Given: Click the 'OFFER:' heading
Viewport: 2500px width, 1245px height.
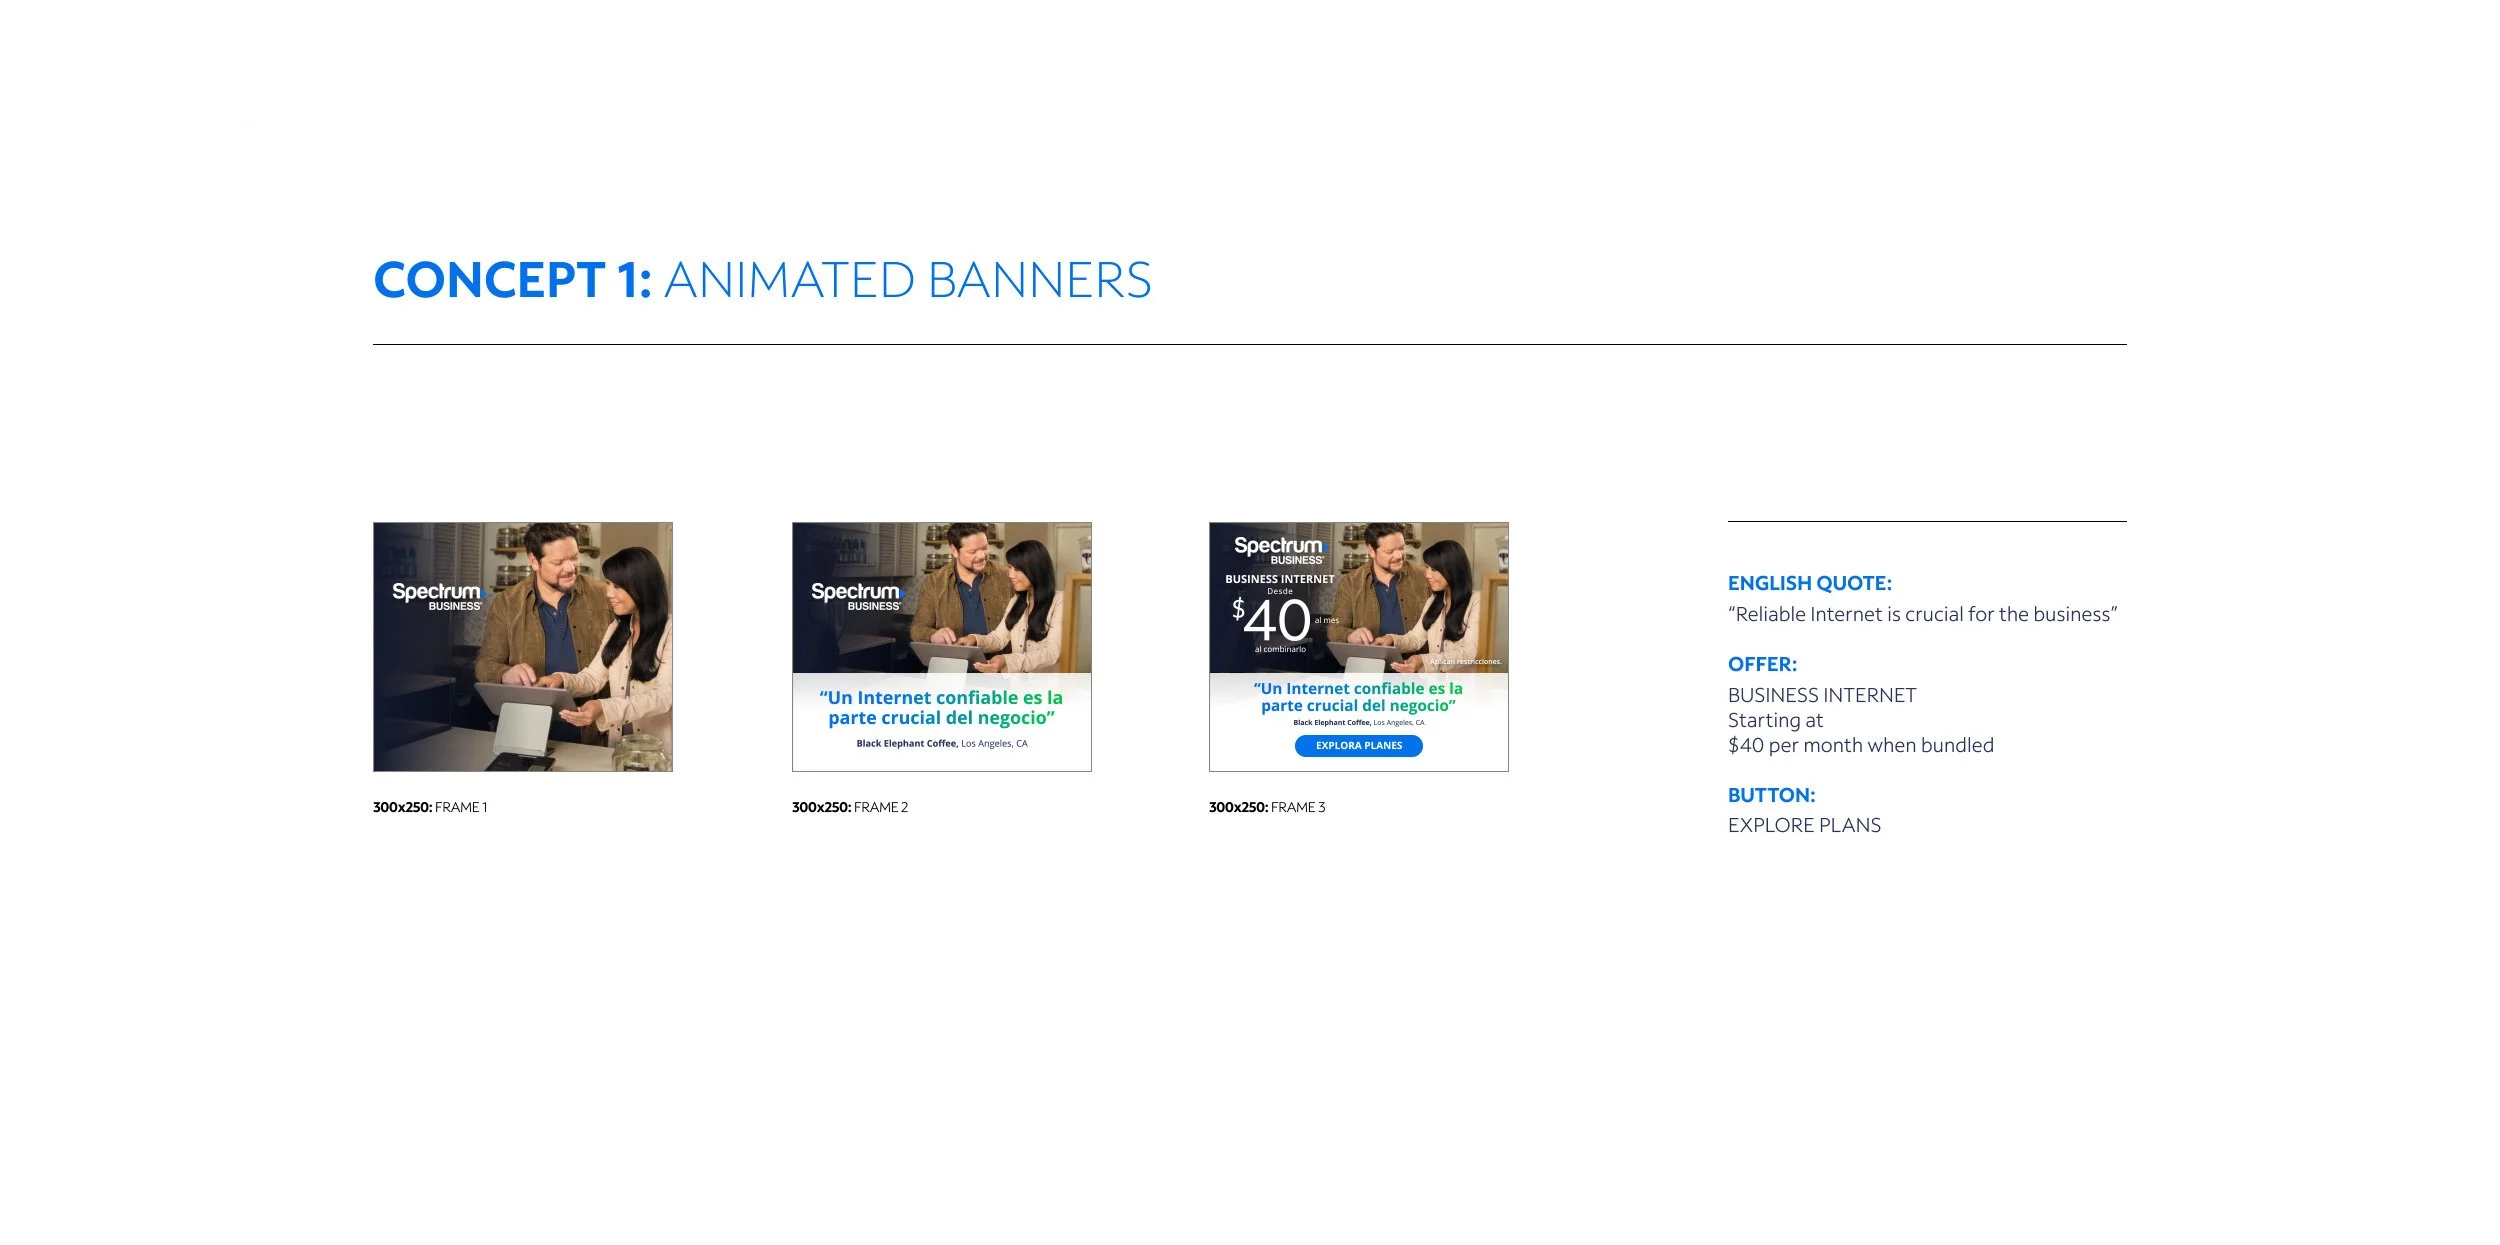Looking at the screenshot, I should (1762, 665).
